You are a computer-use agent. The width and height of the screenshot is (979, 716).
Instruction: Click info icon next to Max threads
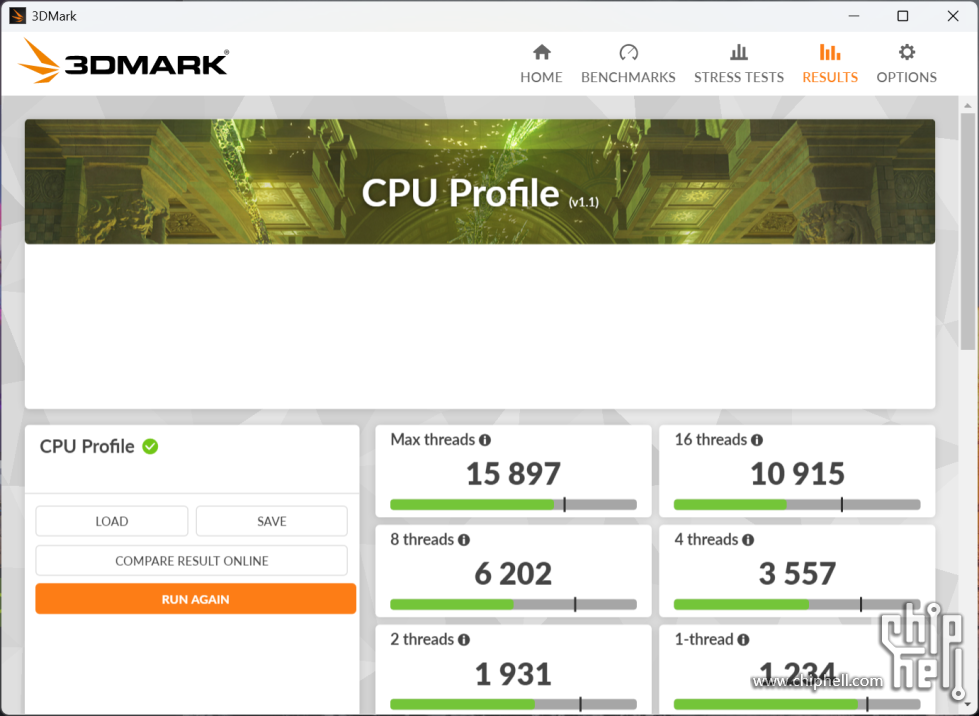coord(485,440)
